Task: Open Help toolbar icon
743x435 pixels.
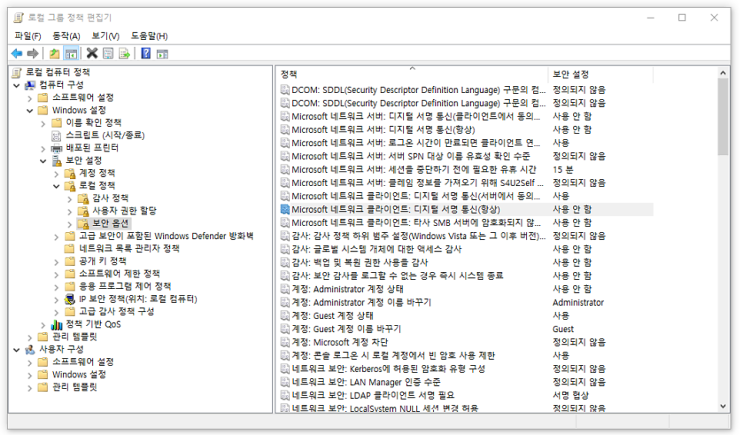Action: tap(146, 54)
